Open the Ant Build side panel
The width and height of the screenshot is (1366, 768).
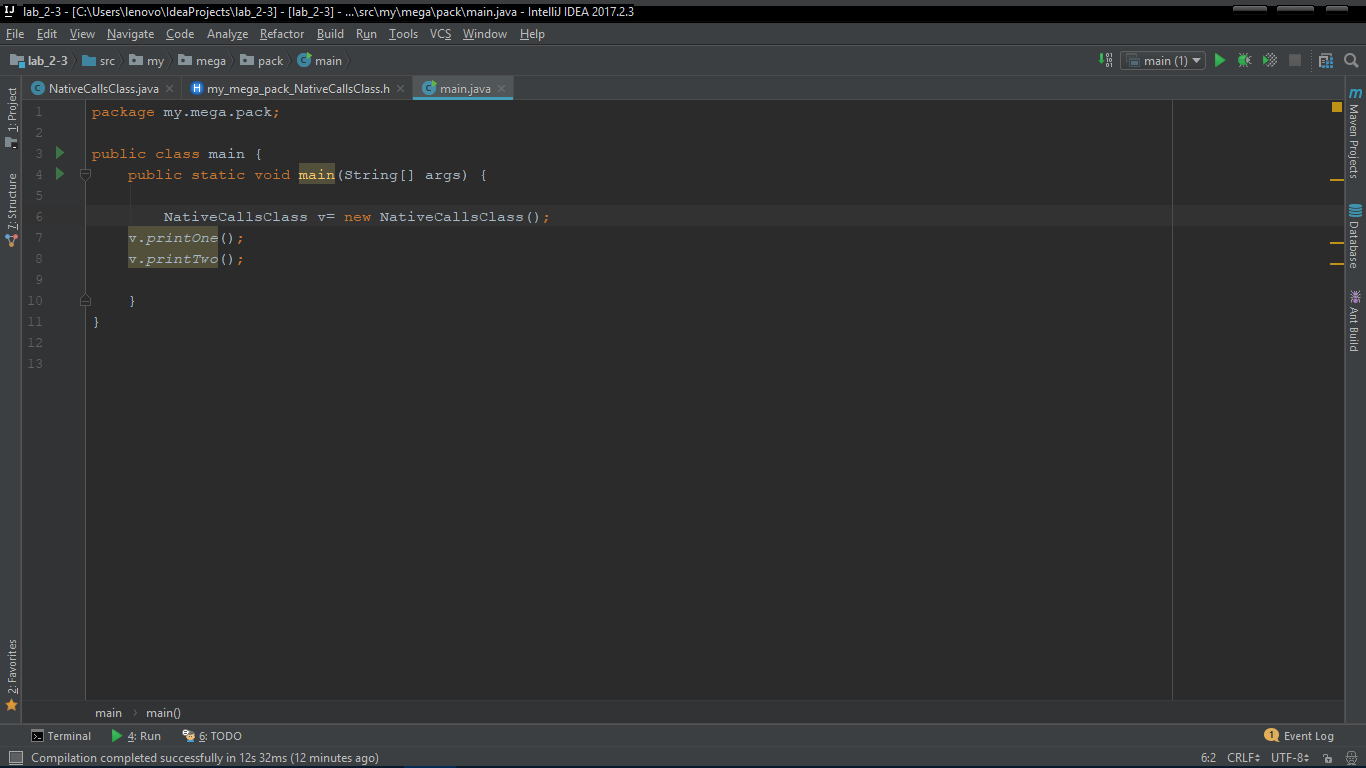pos(1354,320)
